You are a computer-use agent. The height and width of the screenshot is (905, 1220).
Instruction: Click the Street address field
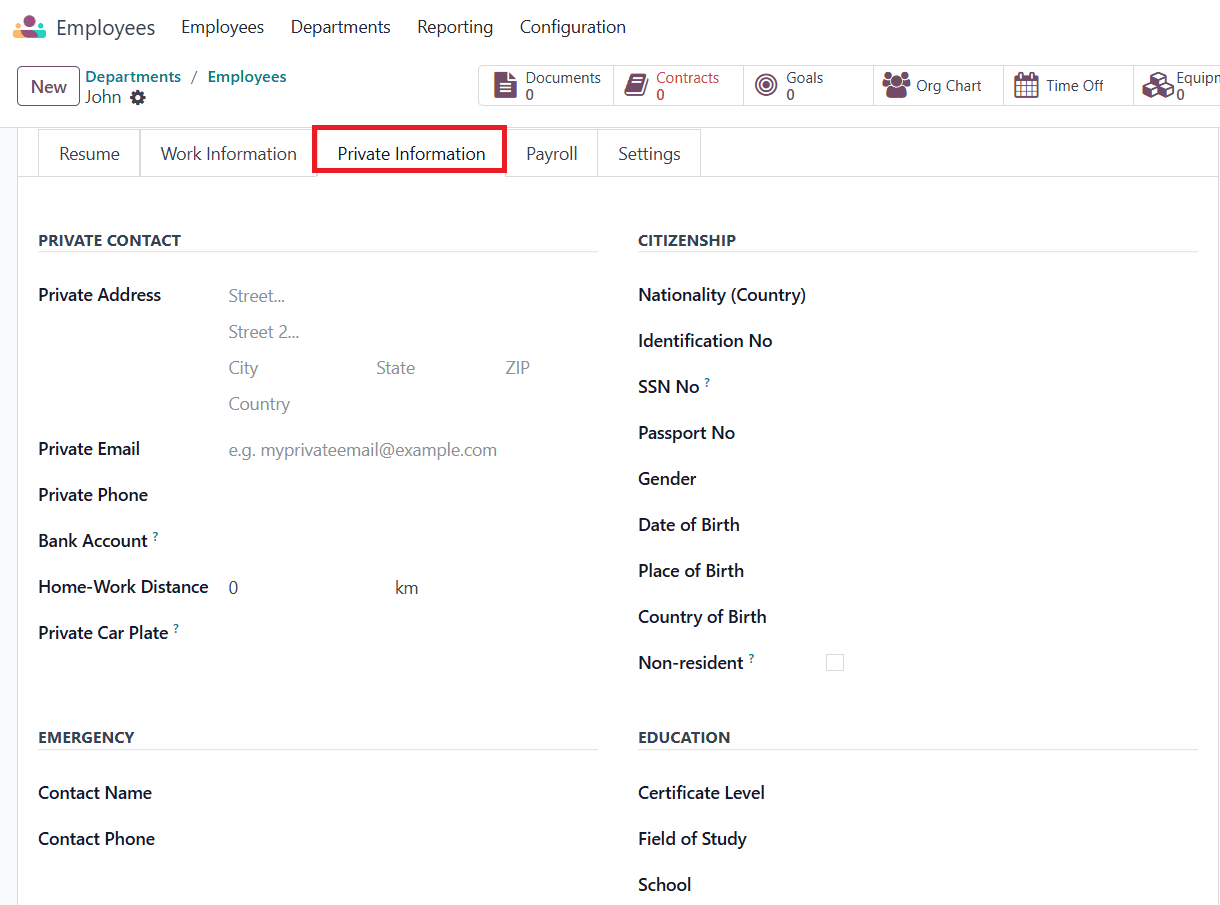point(413,296)
